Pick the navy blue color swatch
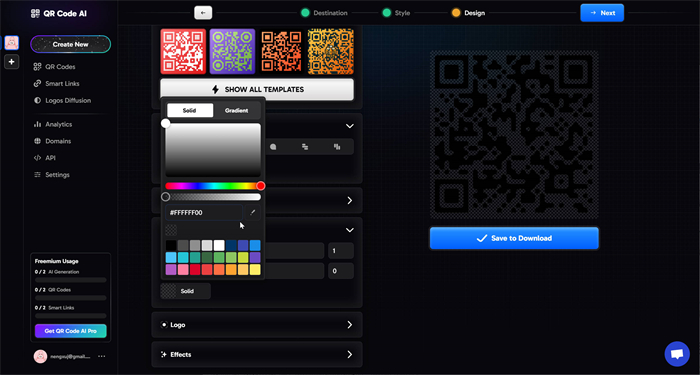The image size is (700, 375). click(231, 245)
